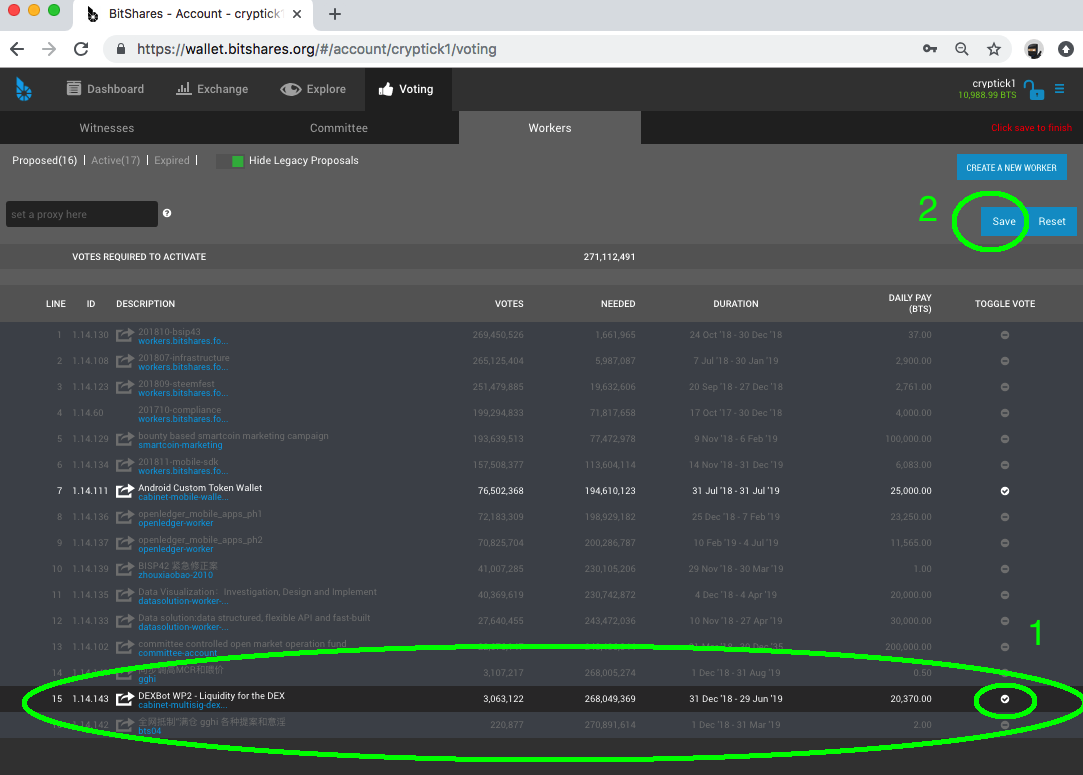1083x775 pixels.
Task: Open the zhouxiaobao-2010 account link
Action: (x=175, y=575)
